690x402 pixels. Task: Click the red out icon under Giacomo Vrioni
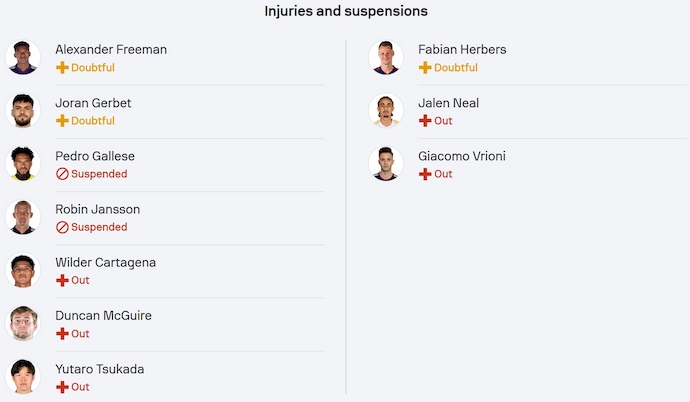tap(425, 174)
